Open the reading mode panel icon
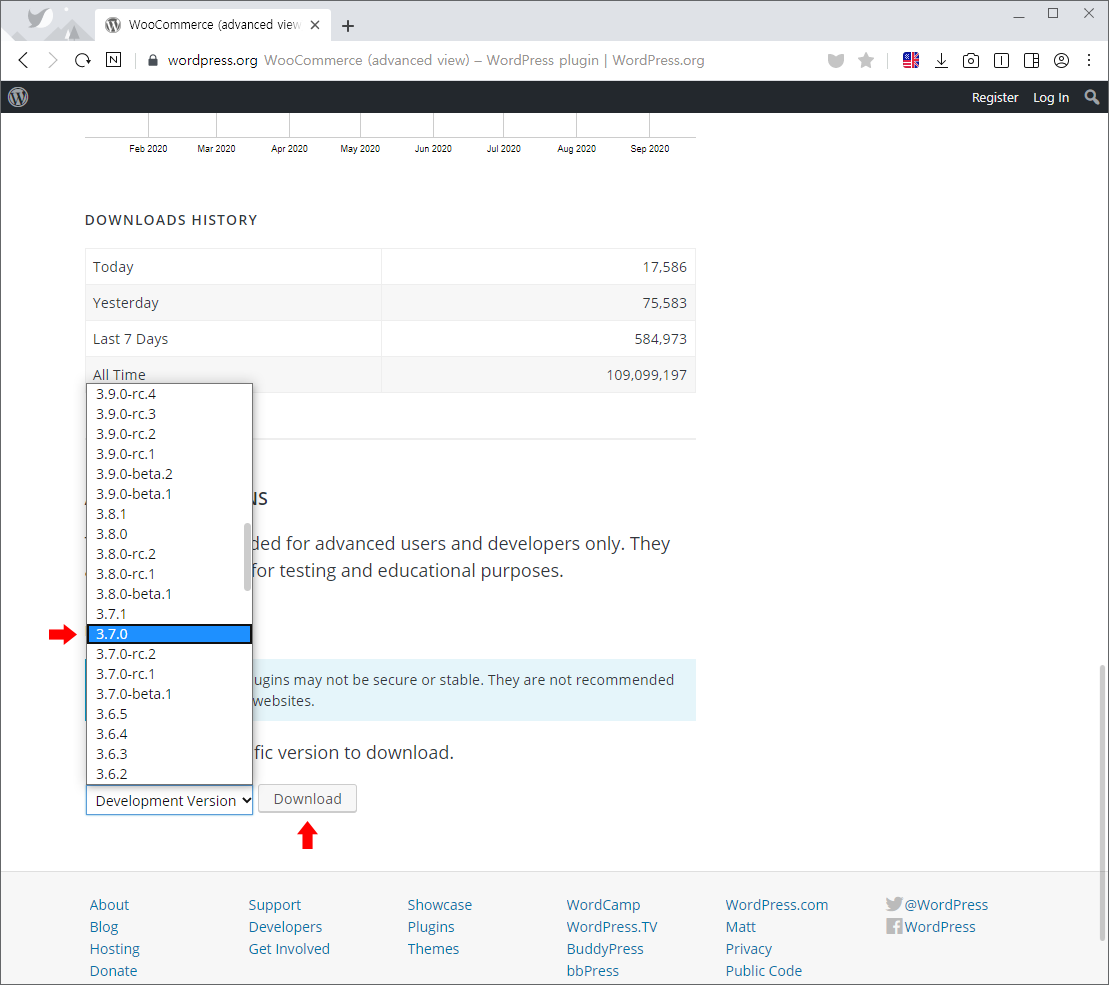The image size is (1109, 985). click(x=1001, y=61)
